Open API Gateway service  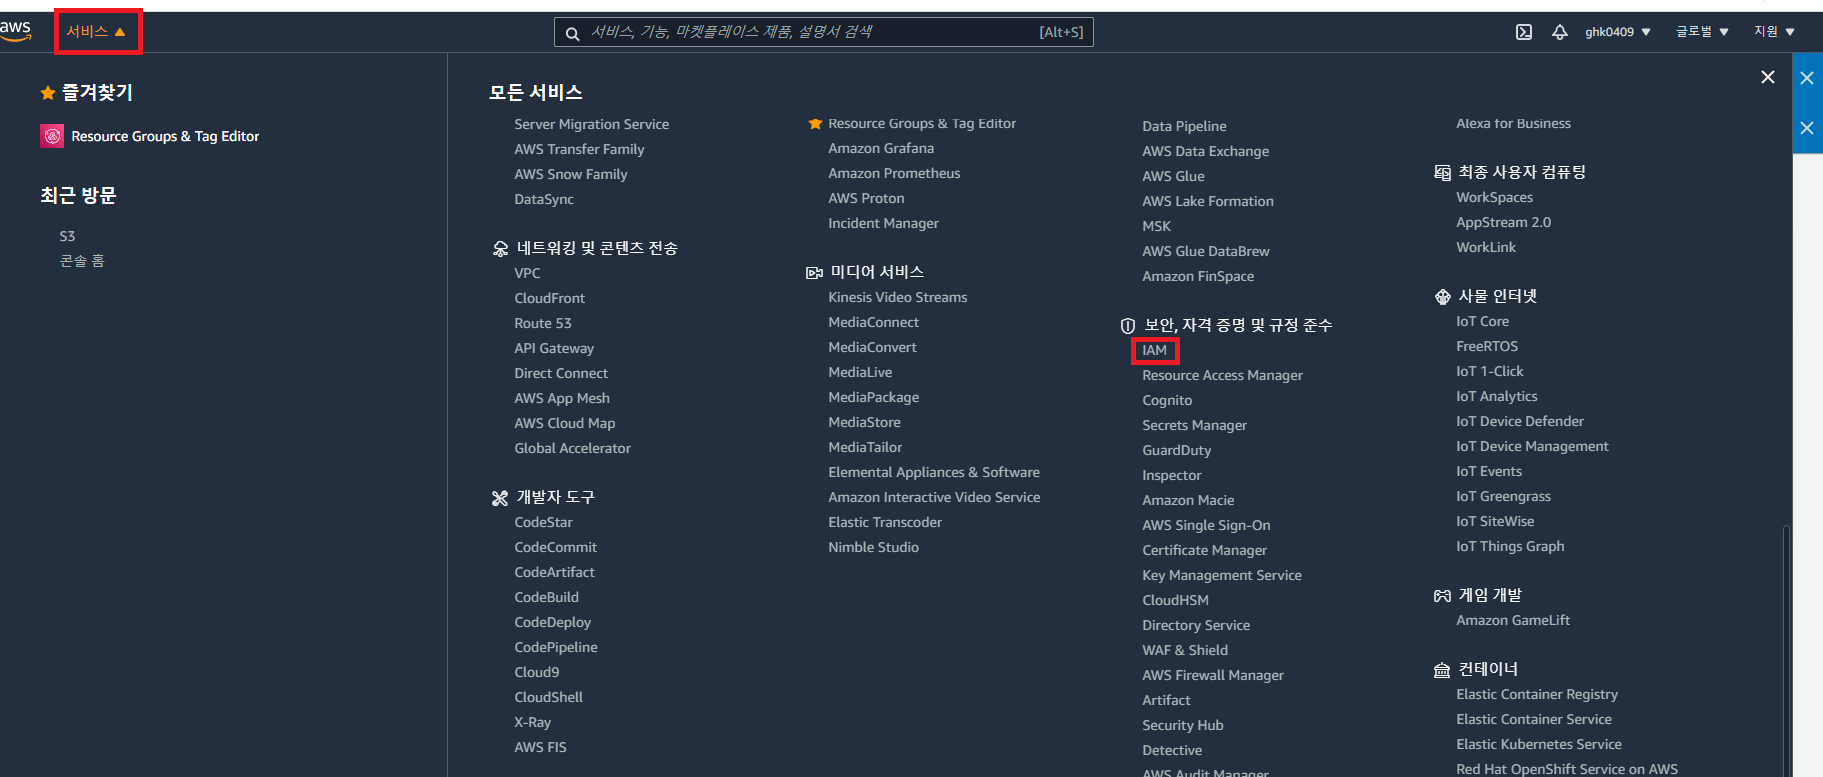pyautogui.click(x=554, y=348)
